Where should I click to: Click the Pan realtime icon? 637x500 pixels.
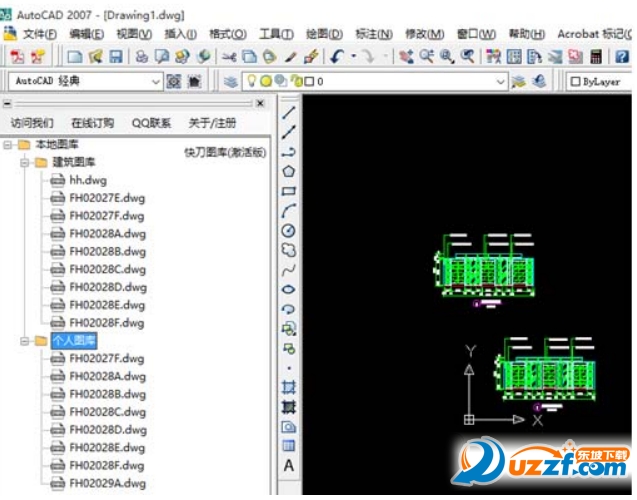(x=406, y=56)
